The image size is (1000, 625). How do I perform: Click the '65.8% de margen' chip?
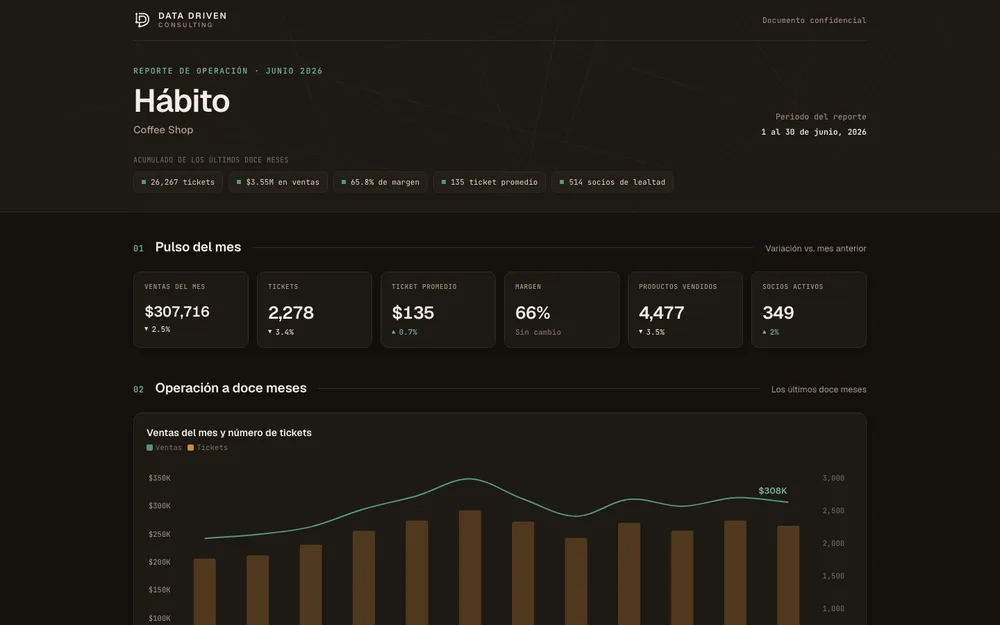(x=380, y=182)
